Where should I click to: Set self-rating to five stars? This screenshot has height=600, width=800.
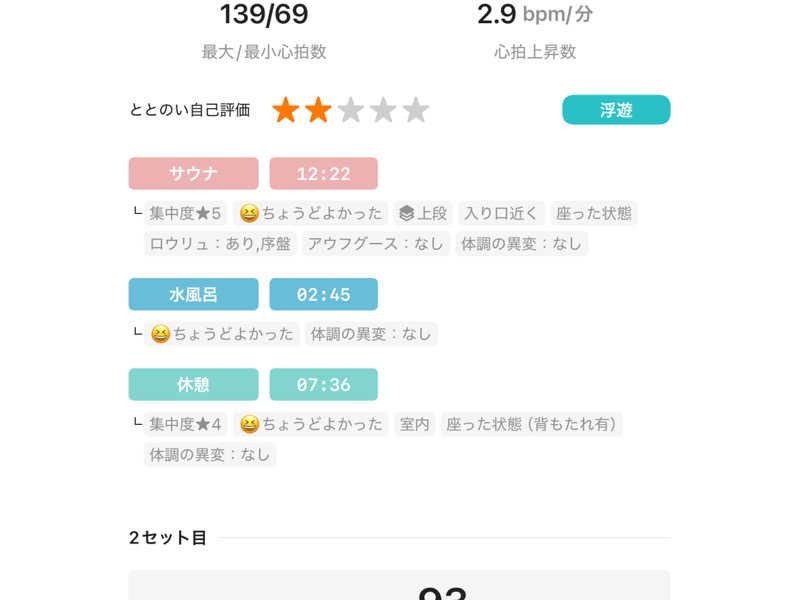coord(416,110)
